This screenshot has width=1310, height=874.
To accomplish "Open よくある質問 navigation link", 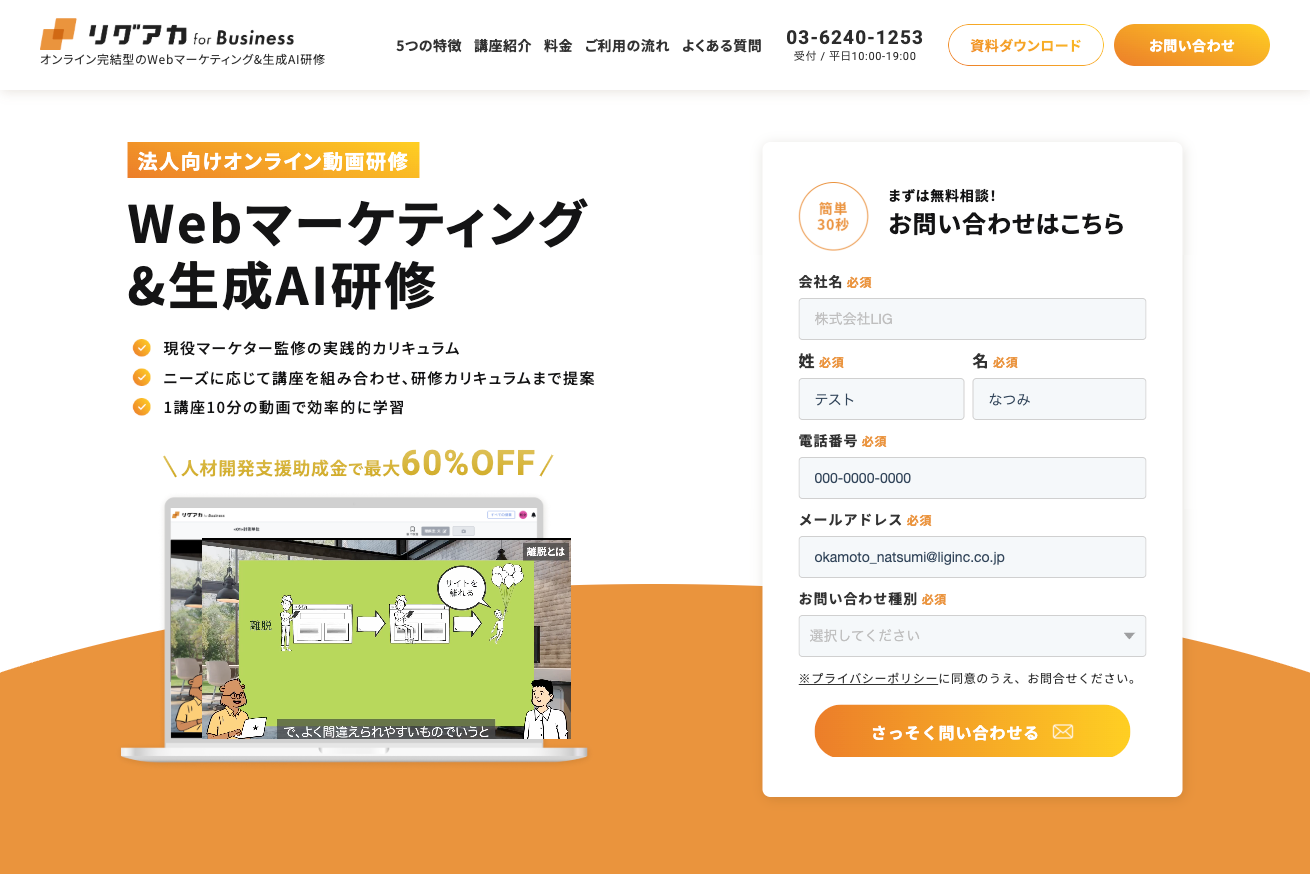I will tap(722, 45).
